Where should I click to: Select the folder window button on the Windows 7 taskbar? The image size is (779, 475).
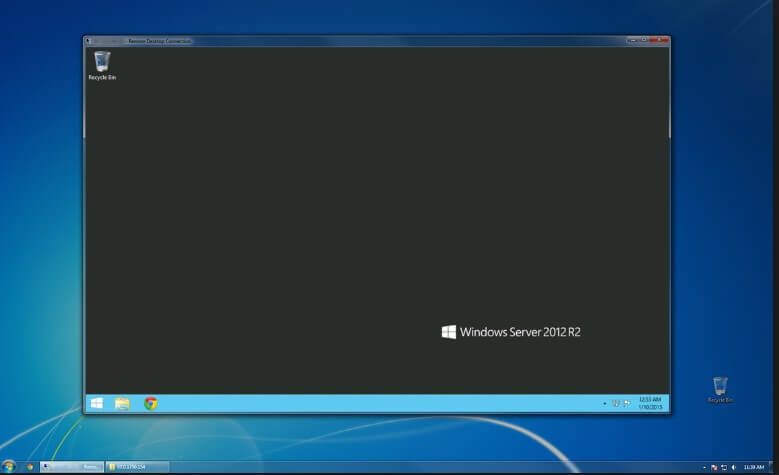[x=138, y=467]
